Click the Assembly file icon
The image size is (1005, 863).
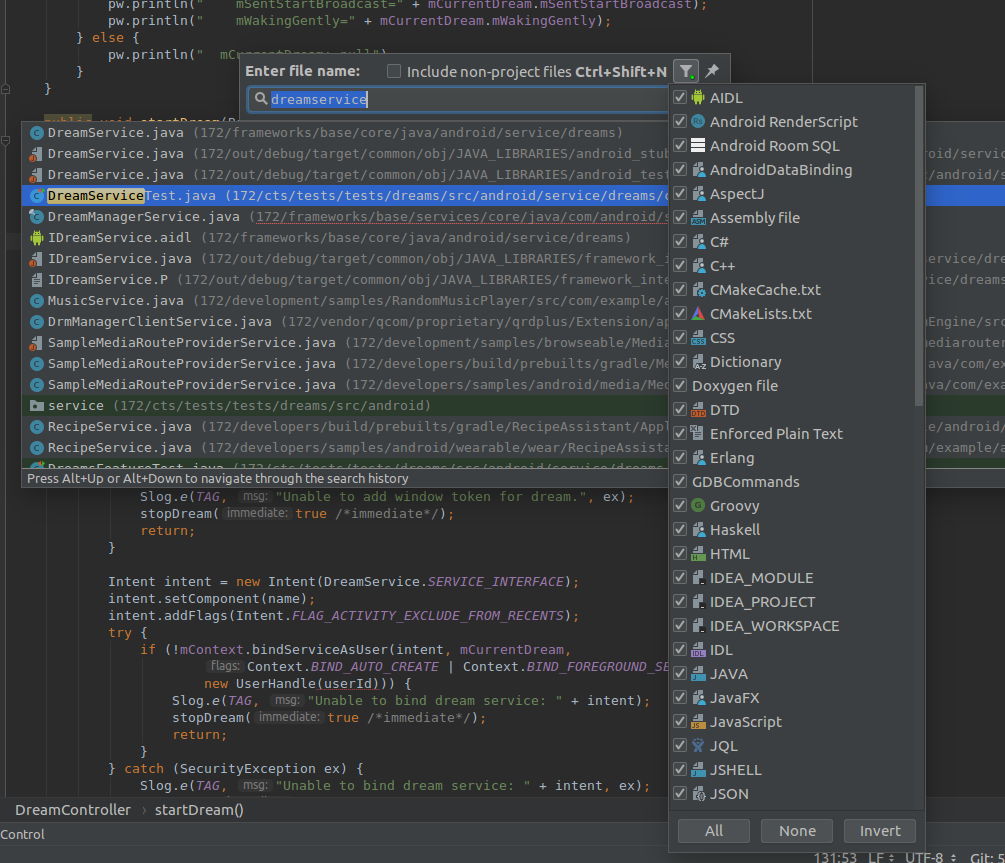(698, 217)
